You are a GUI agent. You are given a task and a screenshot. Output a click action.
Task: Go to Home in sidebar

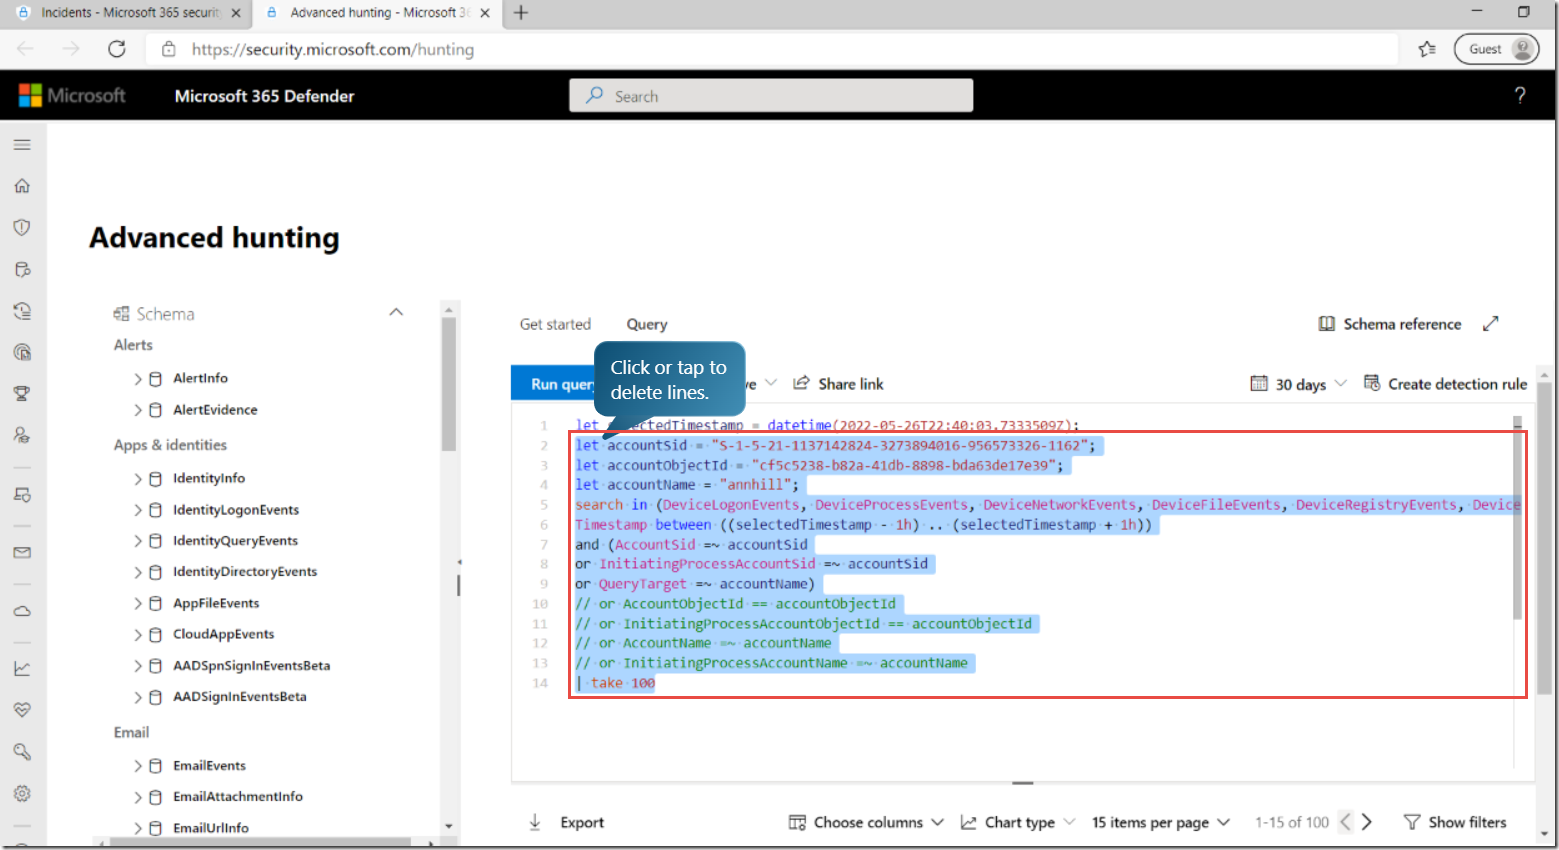[x=22, y=186]
